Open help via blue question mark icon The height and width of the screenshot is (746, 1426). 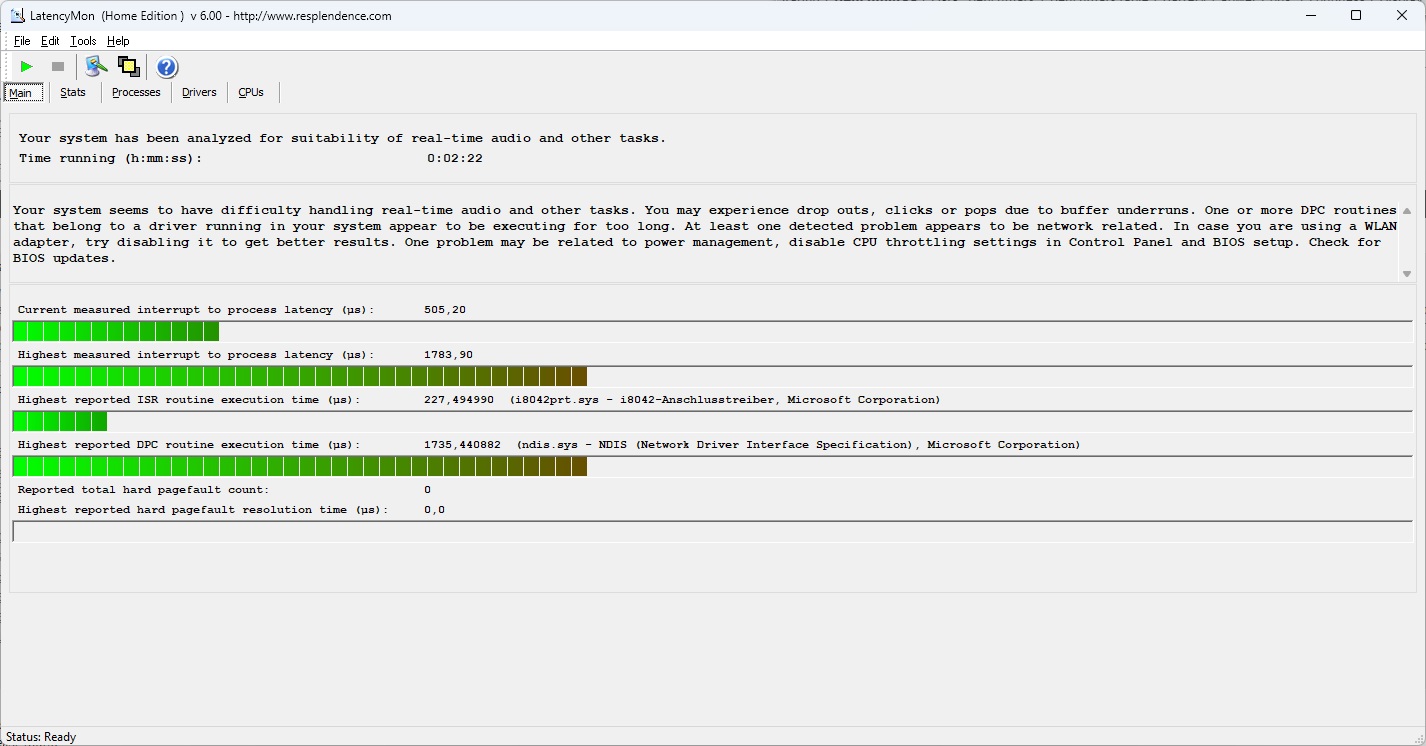[x=167, y=67]
